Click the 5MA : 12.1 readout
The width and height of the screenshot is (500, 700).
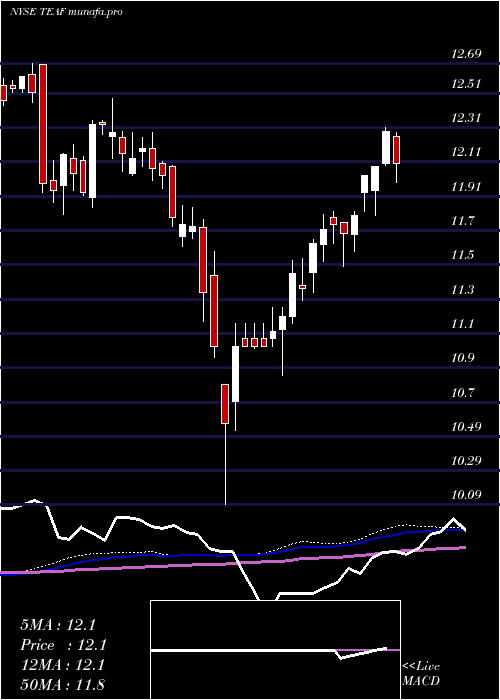58,625
